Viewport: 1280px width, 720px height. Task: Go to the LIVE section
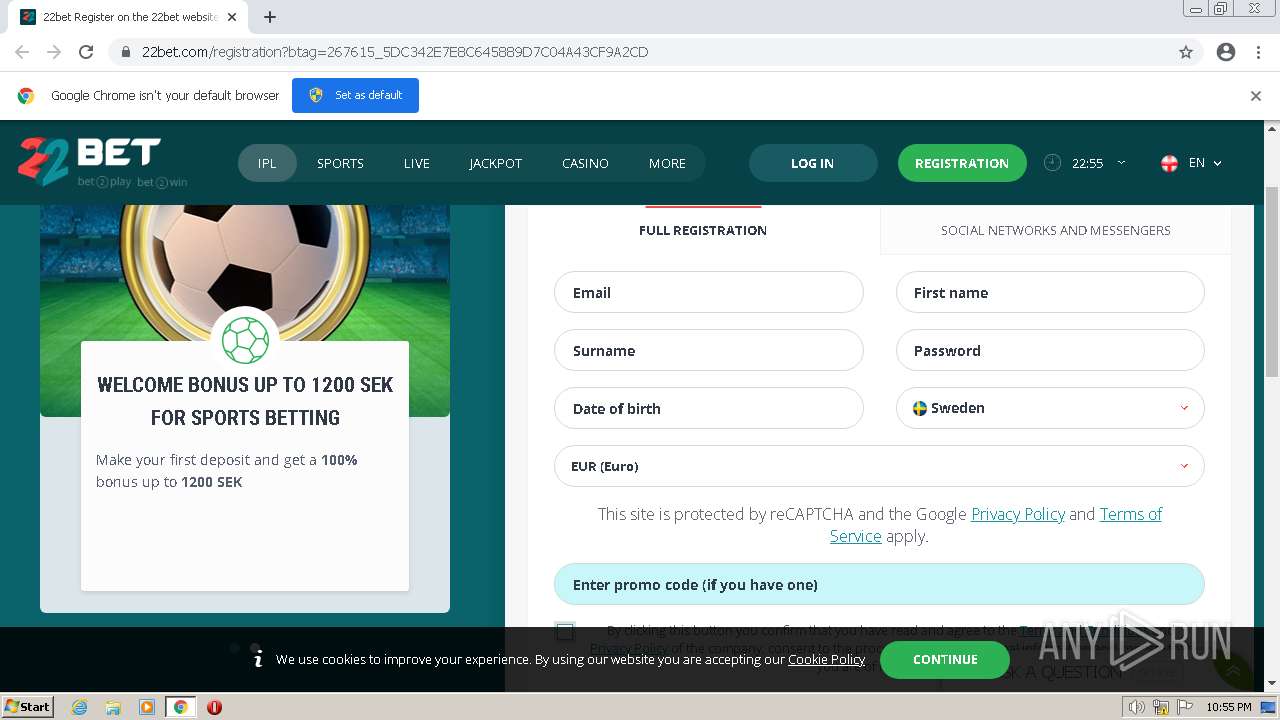coord(417,163)
